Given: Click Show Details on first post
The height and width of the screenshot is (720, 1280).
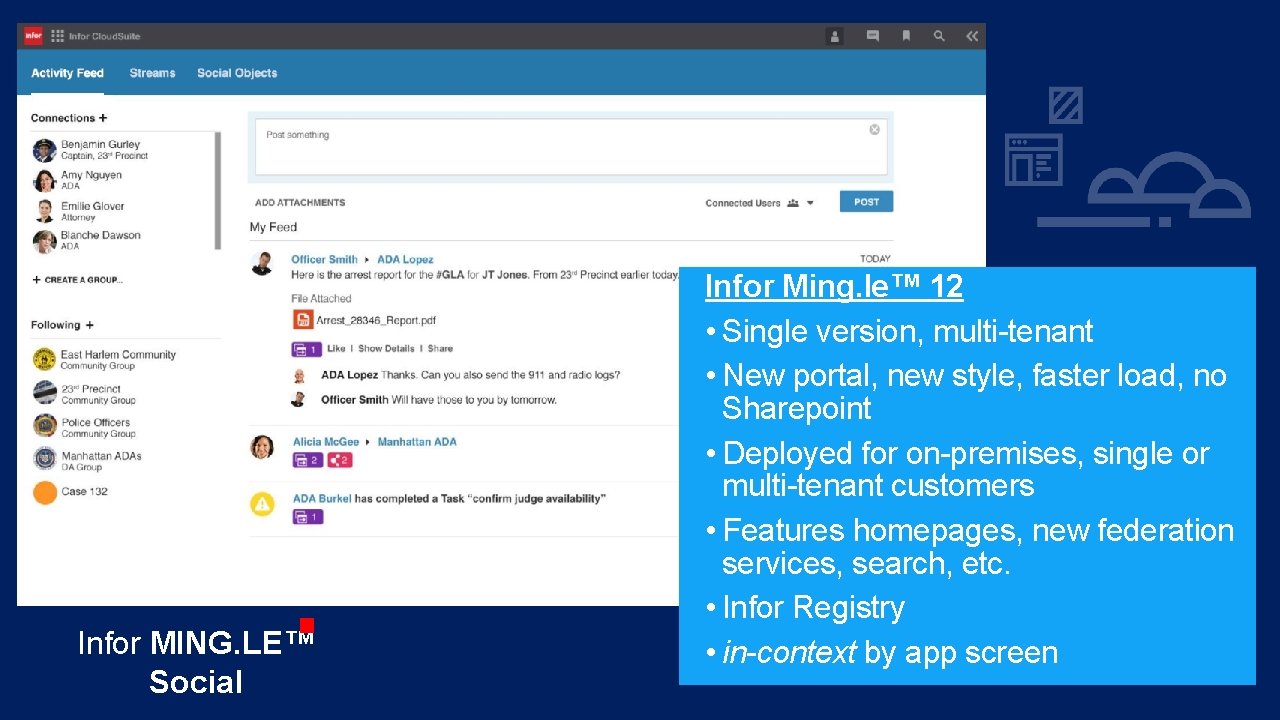Looking at the screenshot, I should pos(386,349).
